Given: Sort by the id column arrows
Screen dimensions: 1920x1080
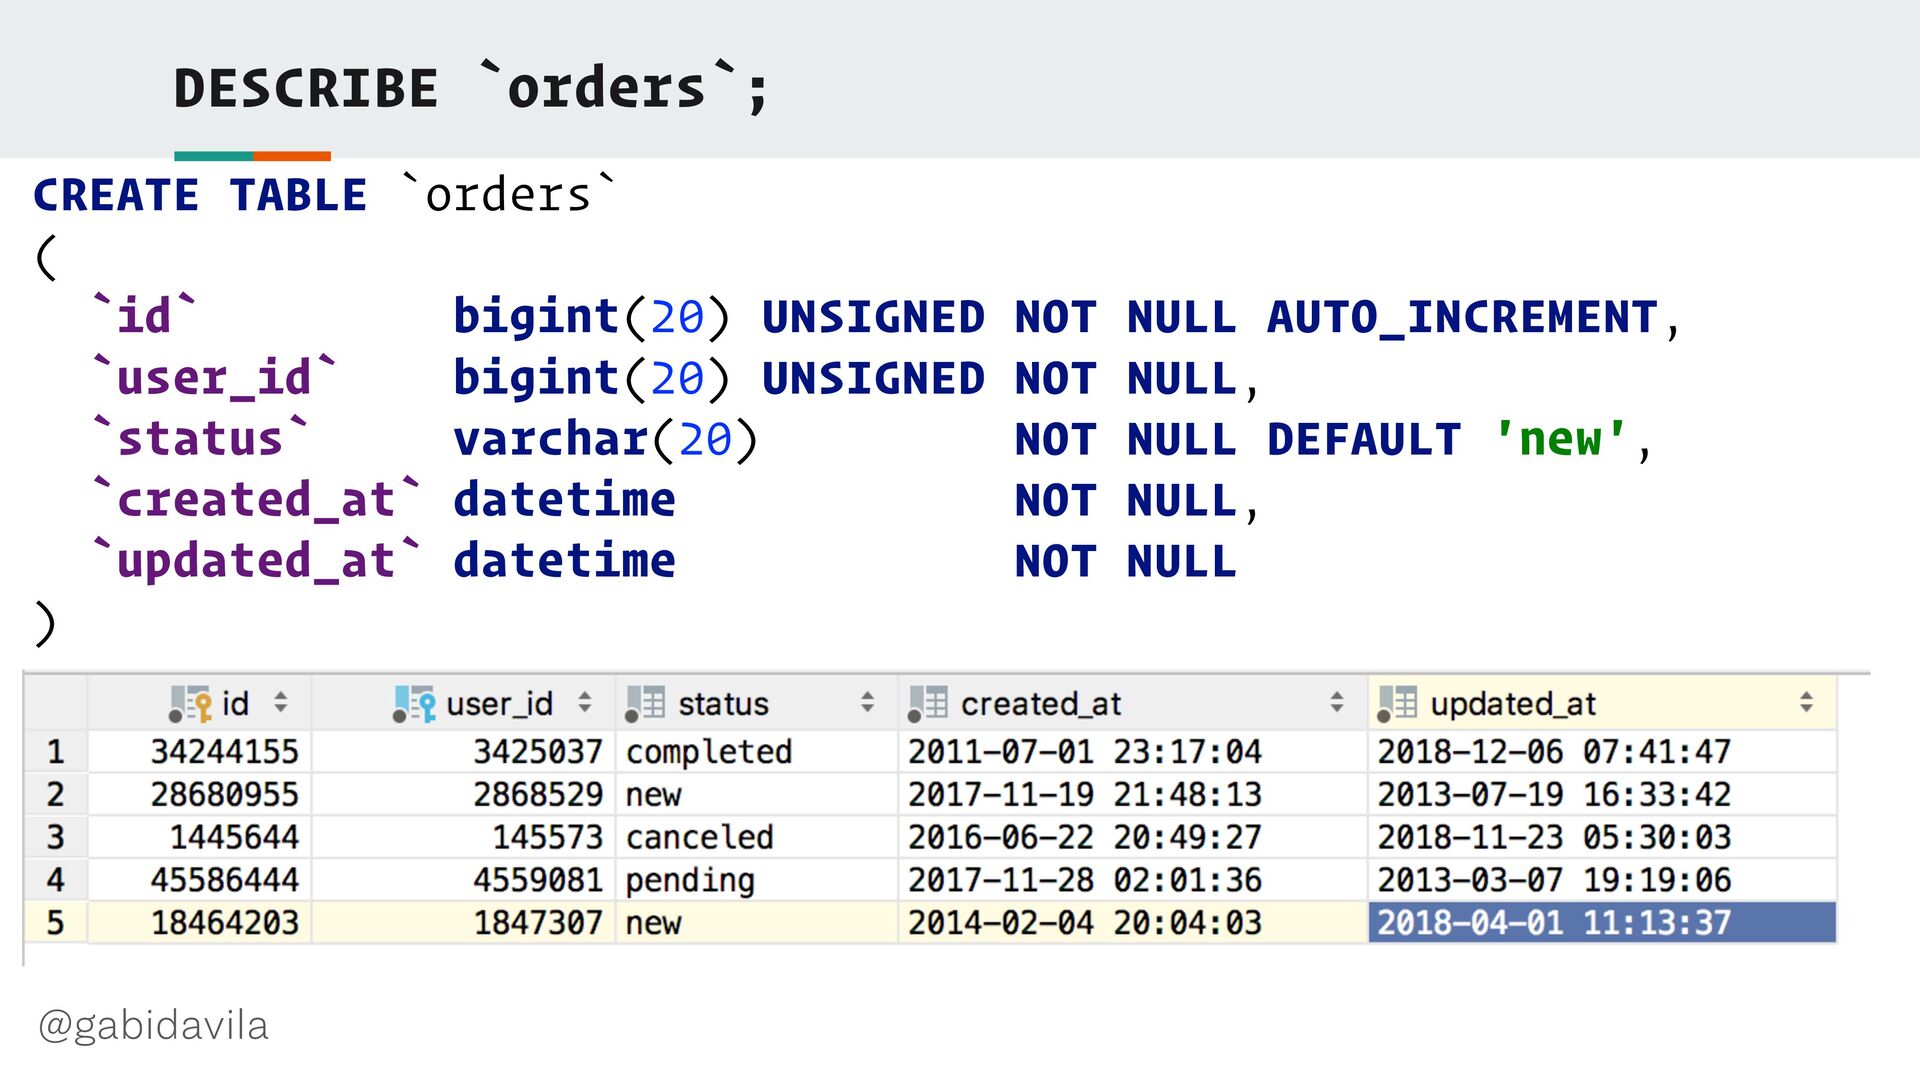Looking at the screenshot, I should (281, 702).
